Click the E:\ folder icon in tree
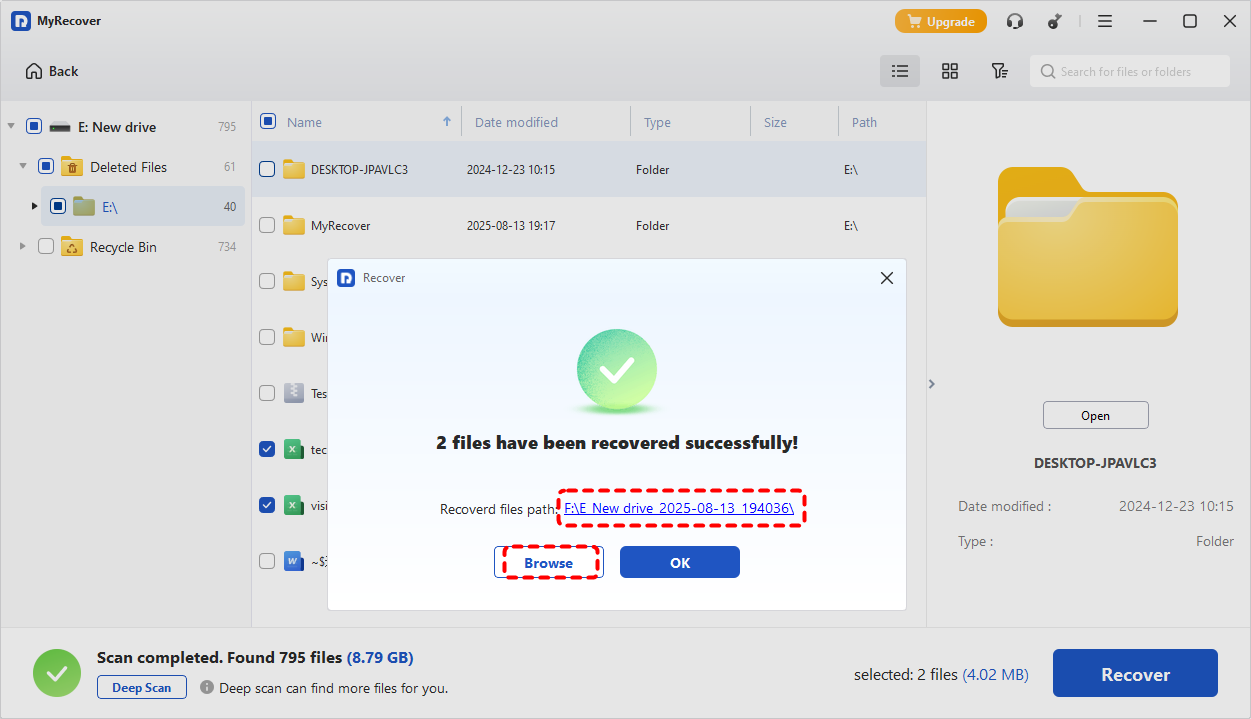 [84, 207]
